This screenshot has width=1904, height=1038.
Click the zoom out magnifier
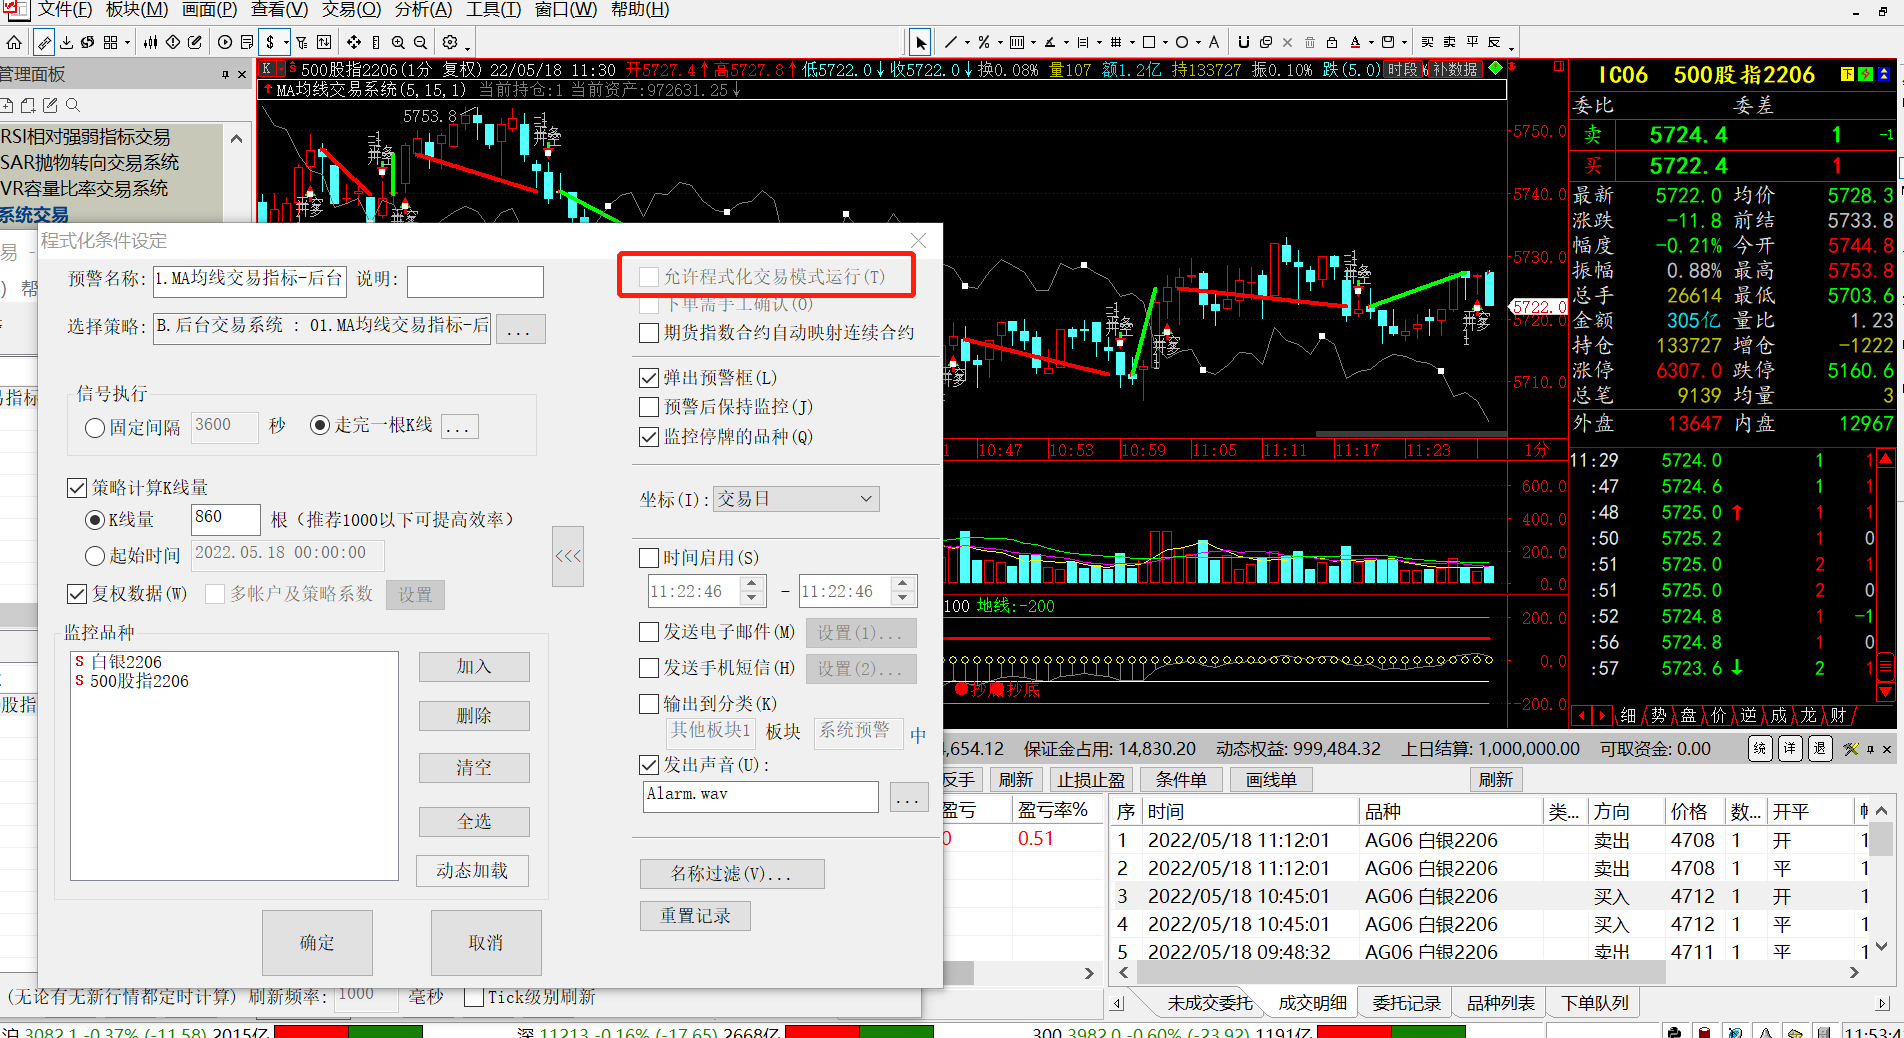click(x=420, y=42)
